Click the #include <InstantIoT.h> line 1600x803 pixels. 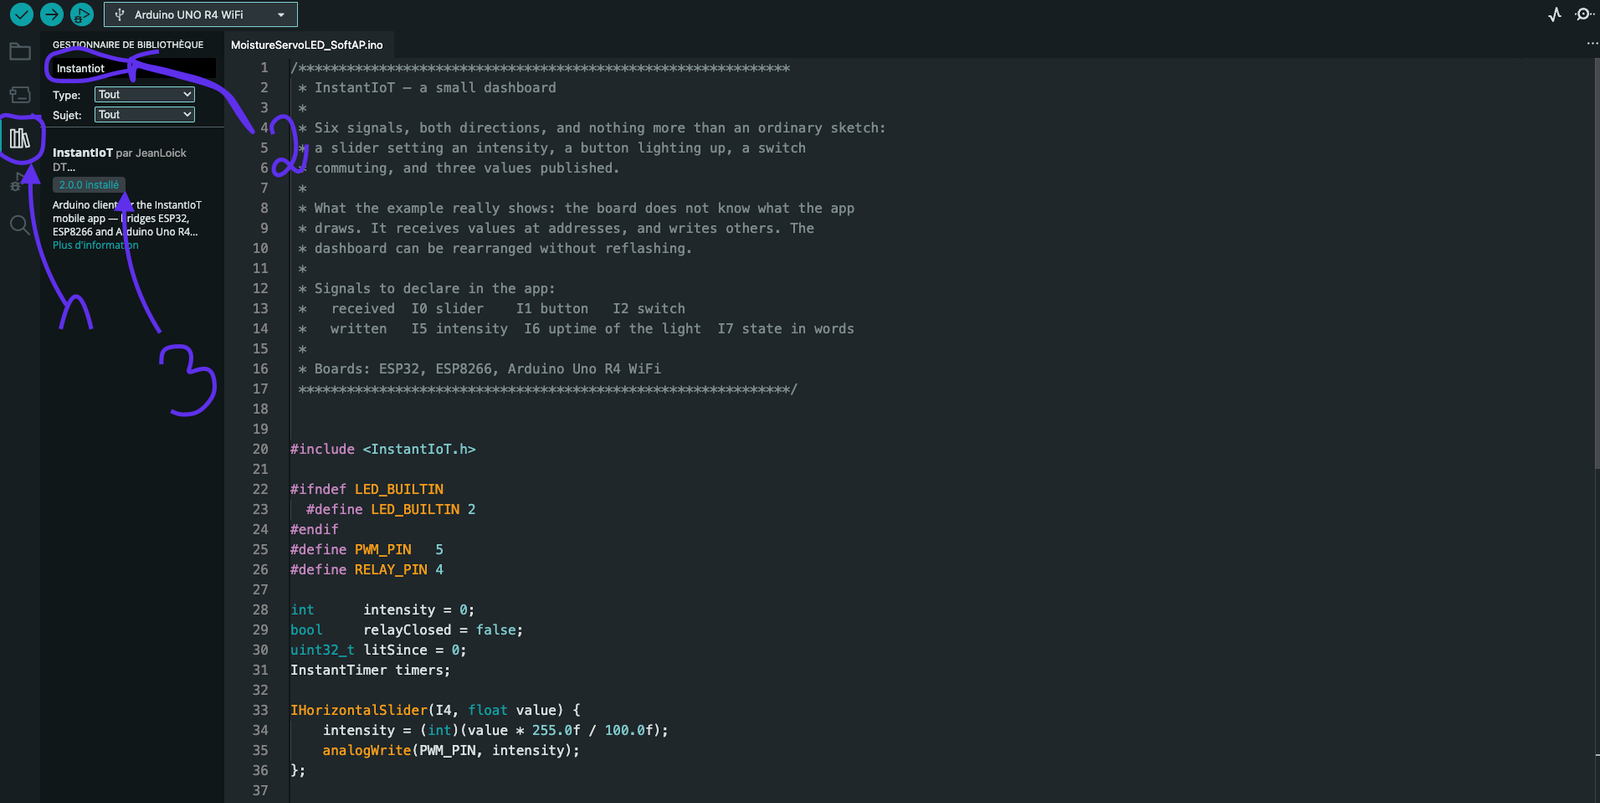pyautogui.click(x=383, y=449)
